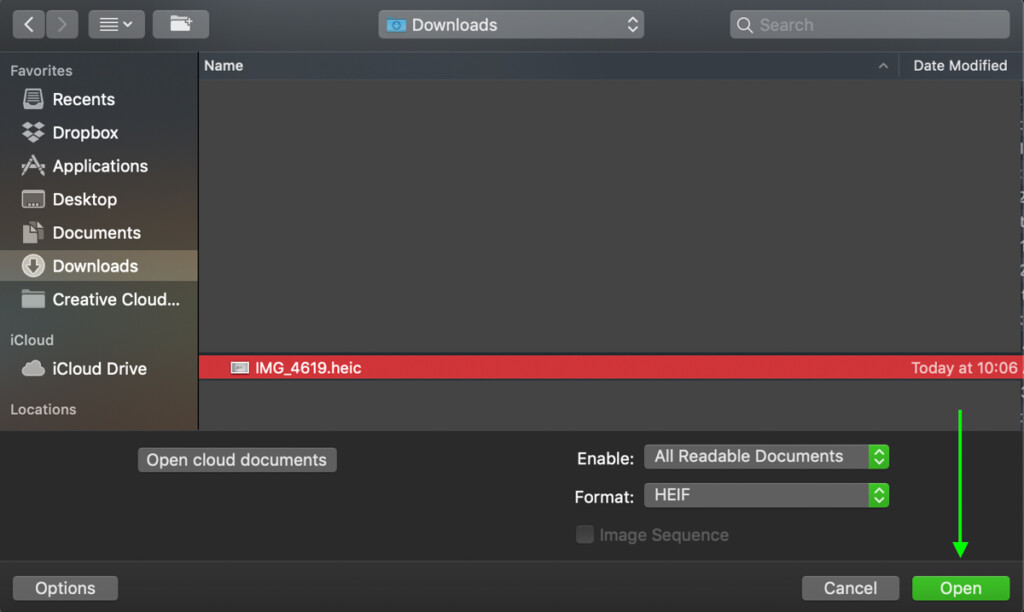Focus the Search field
1024x612 pixels.
[x=870, y=25]
